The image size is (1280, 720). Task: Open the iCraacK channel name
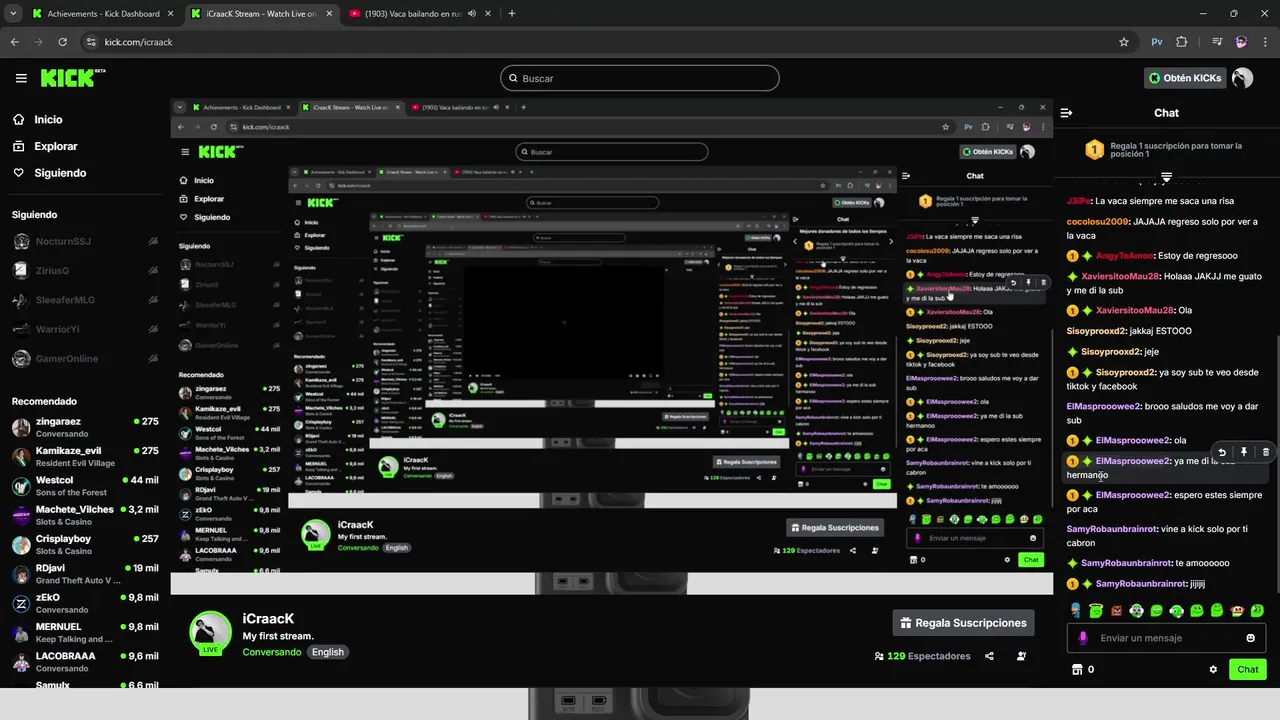pos(269,619)
